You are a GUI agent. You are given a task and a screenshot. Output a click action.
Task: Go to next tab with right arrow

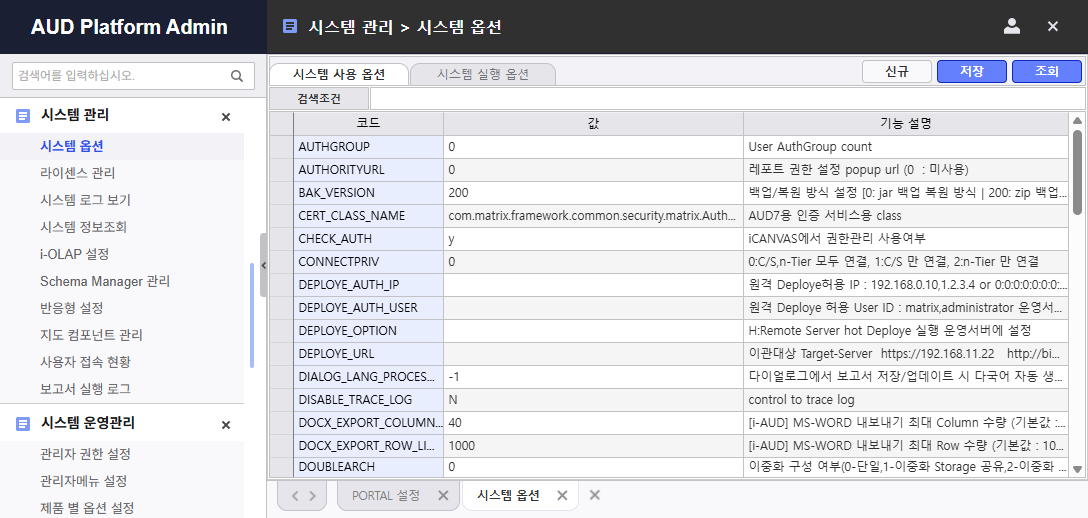coord(312,495)
